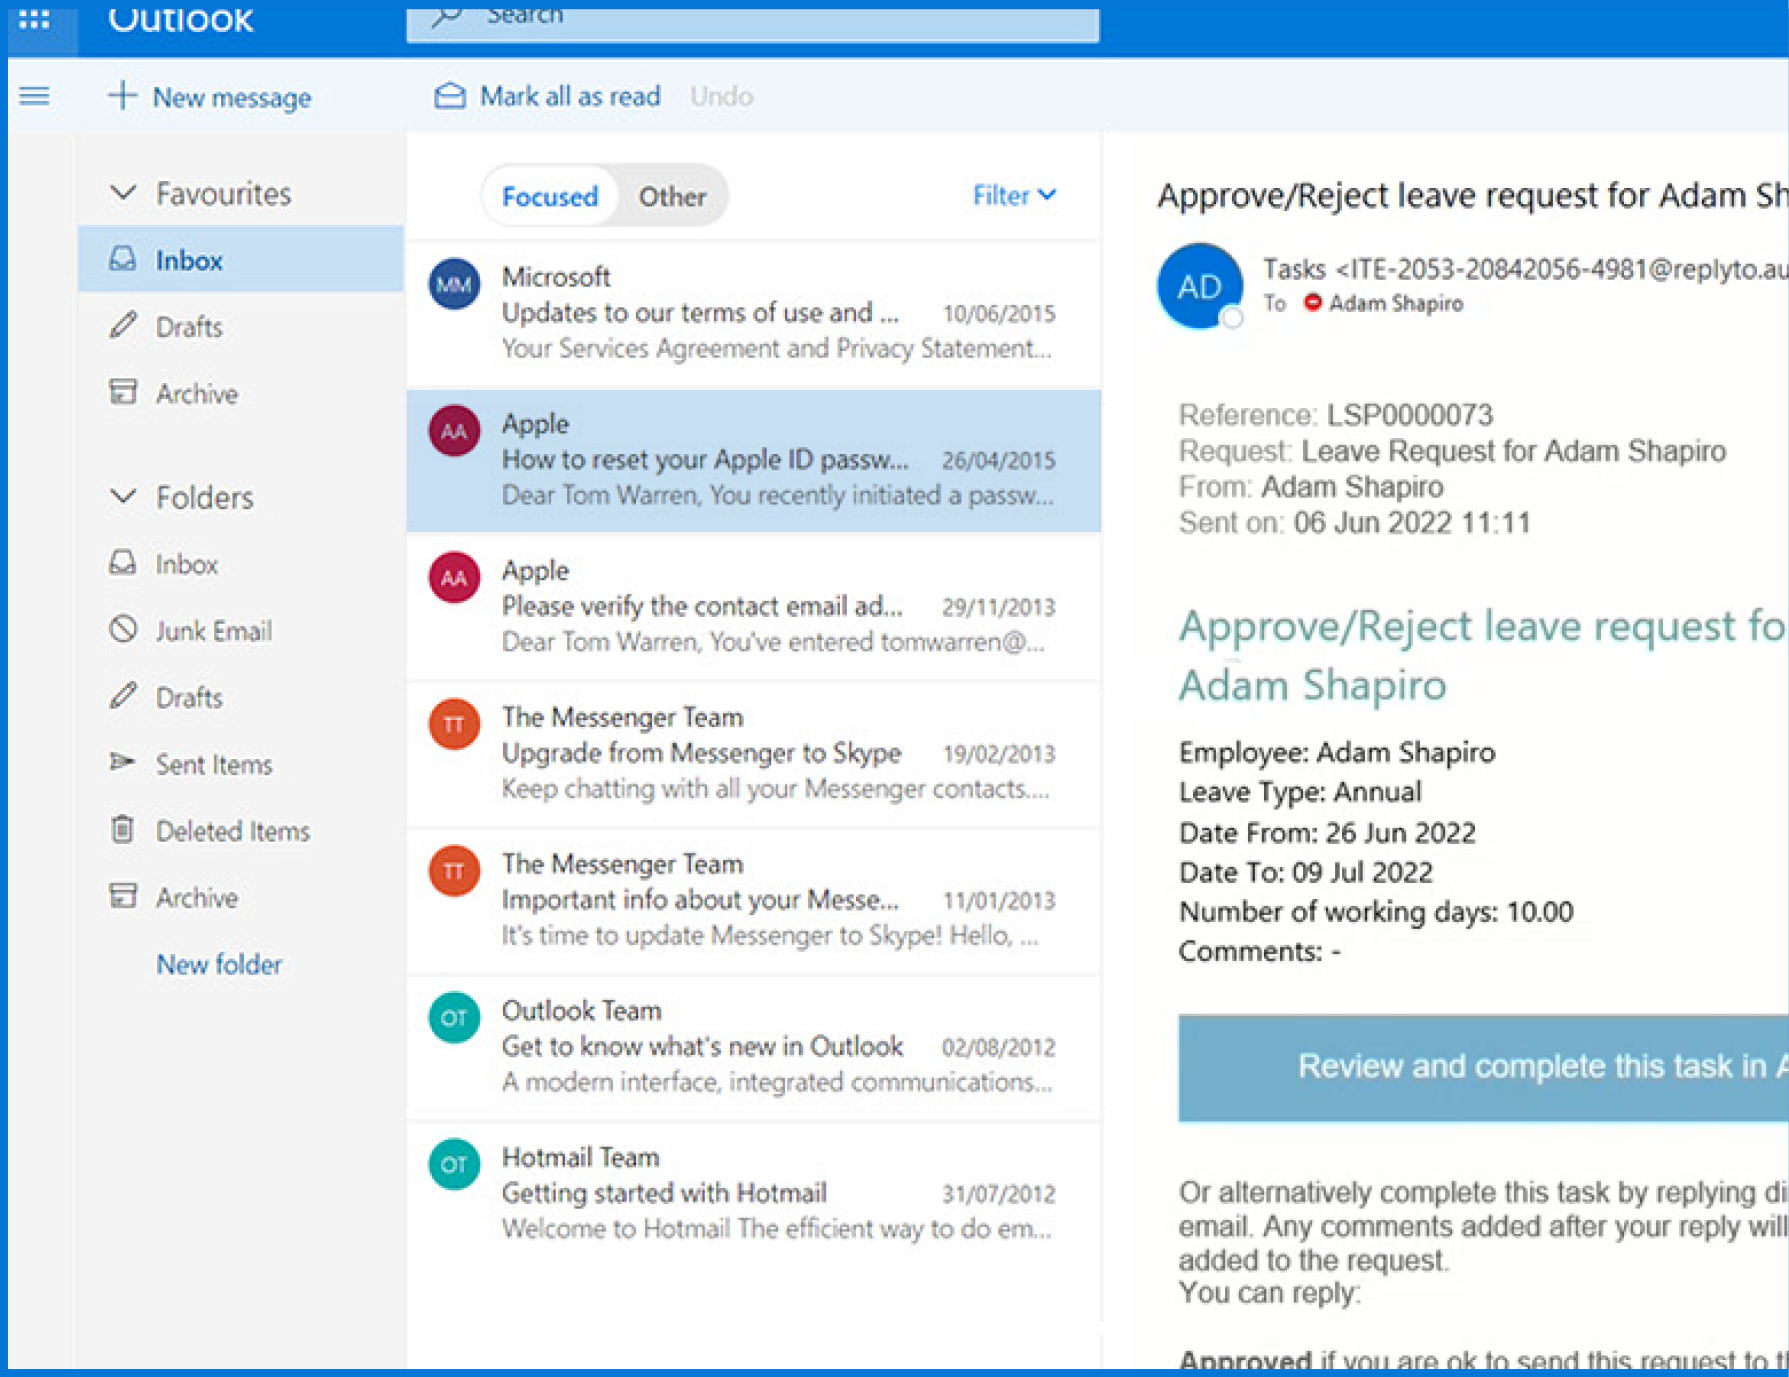Click Mark all as read

click(x=547, y=96)
